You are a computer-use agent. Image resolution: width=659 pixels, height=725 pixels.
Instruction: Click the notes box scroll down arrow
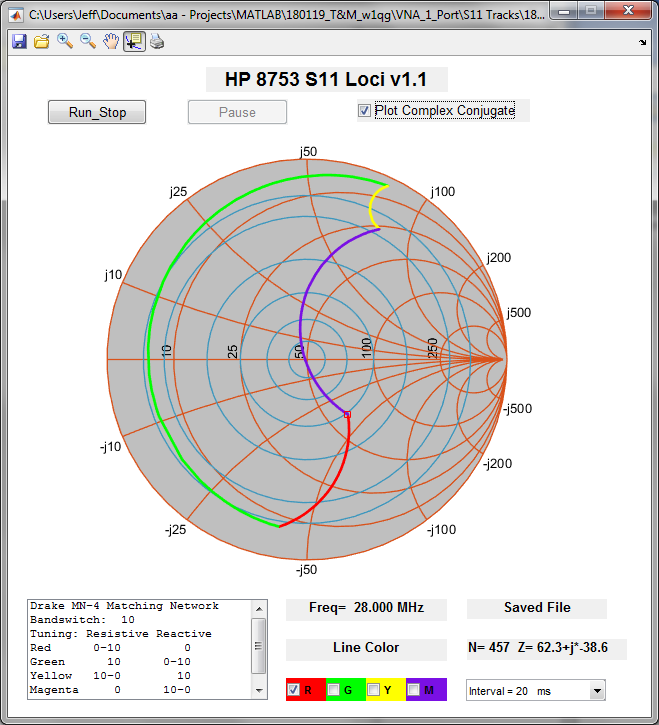pyautogui.click(x=259, y=691)
